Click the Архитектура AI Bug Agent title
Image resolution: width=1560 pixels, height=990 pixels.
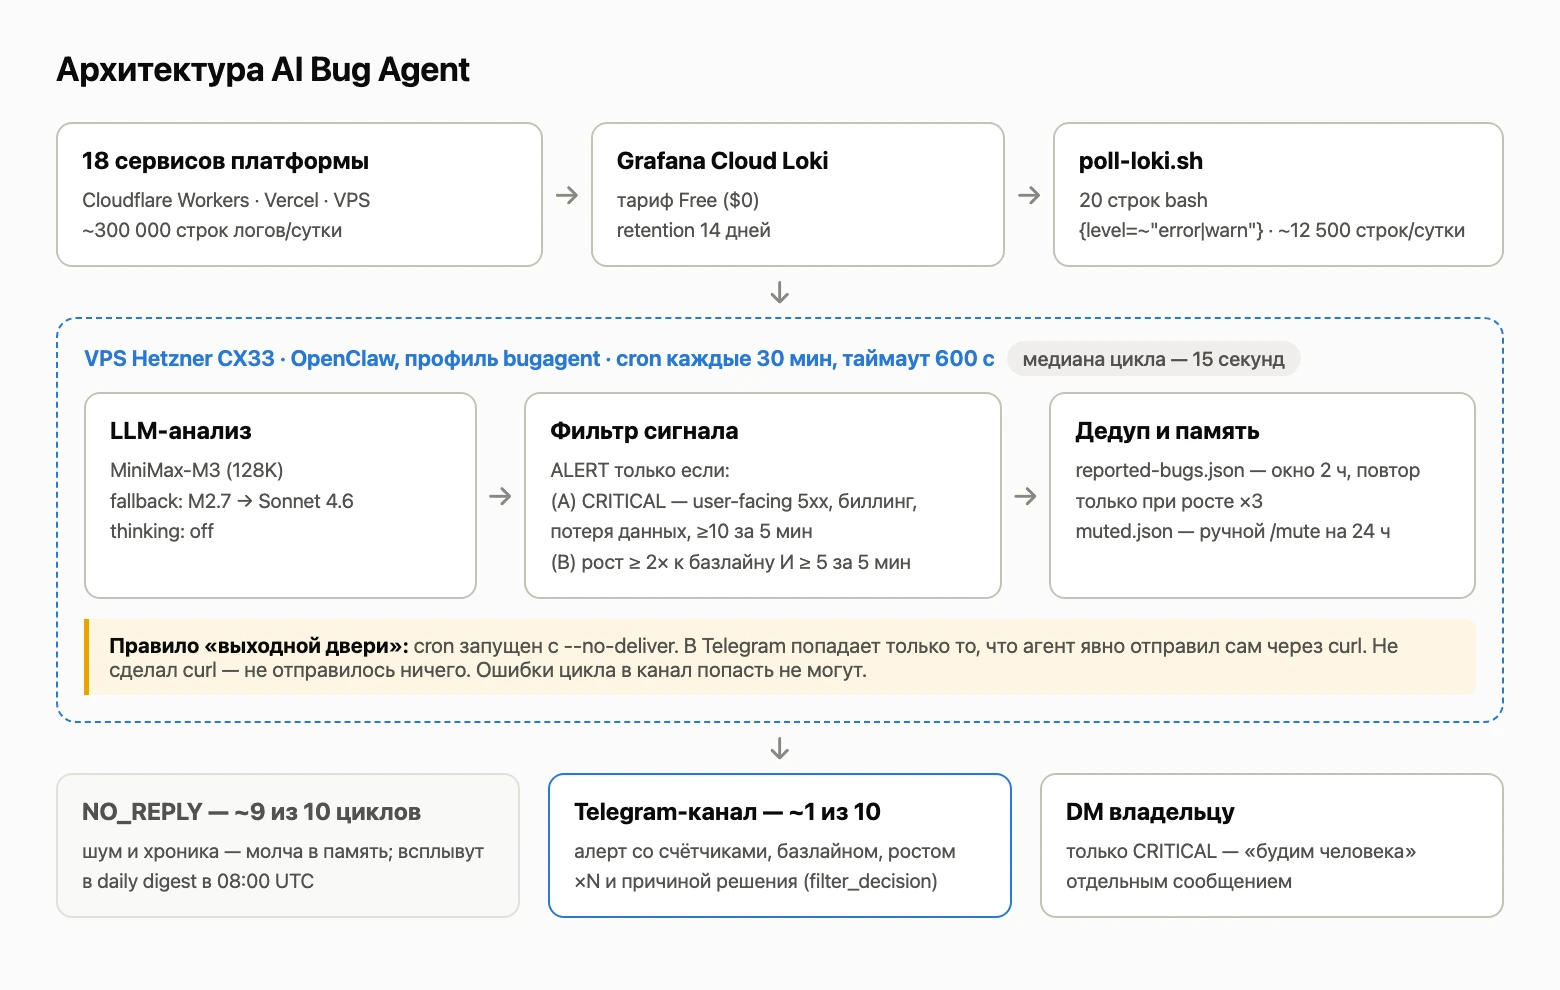coord(263,70)
